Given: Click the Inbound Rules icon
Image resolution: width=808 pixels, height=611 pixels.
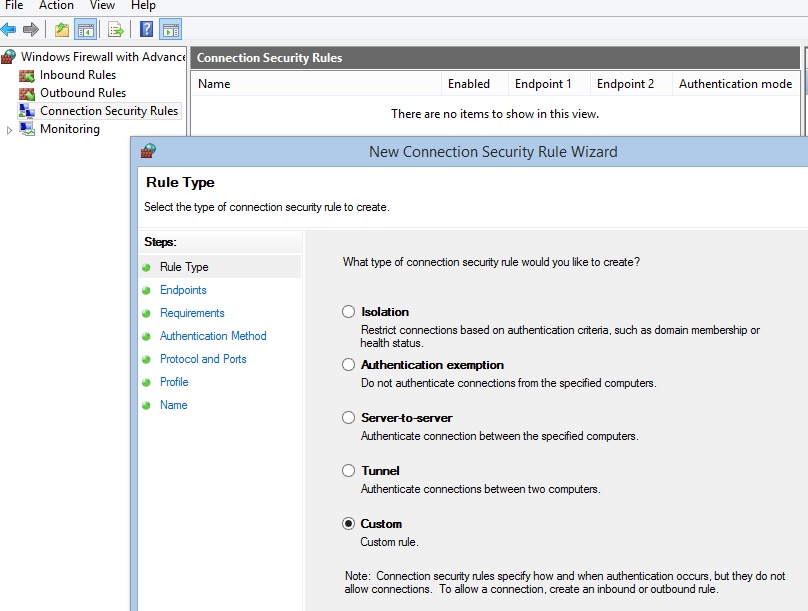Looking at the screenshot, I should tap(27, 75).
